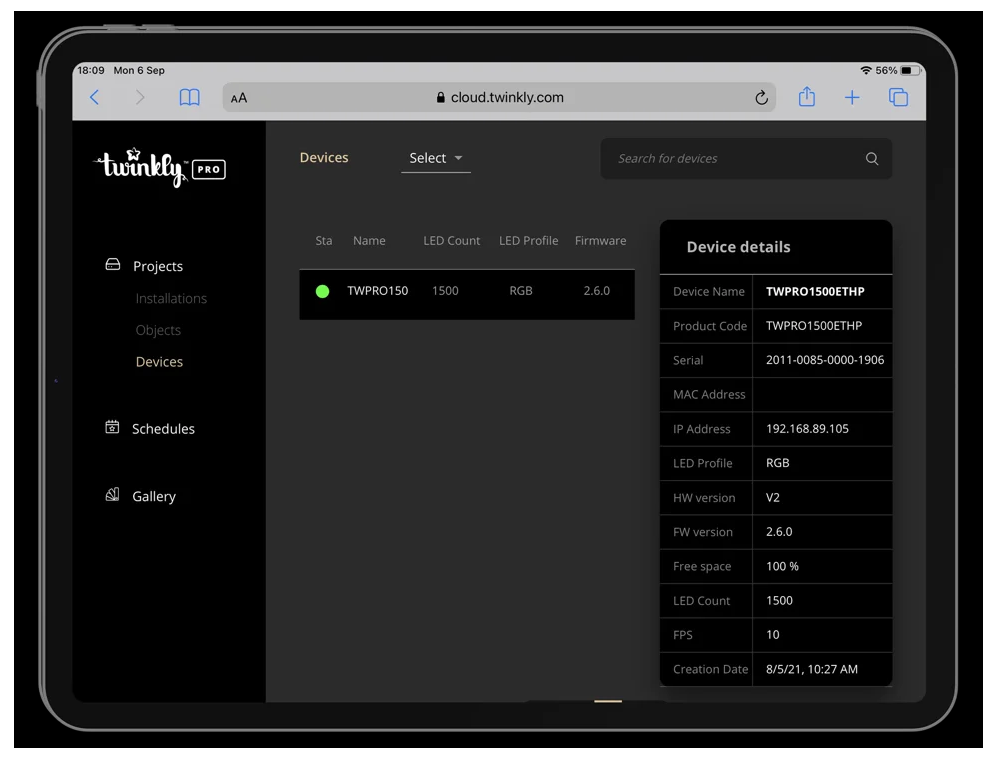Go back with Safari's back arrow
Viewport: 1003px width, 760px height.
95,97
